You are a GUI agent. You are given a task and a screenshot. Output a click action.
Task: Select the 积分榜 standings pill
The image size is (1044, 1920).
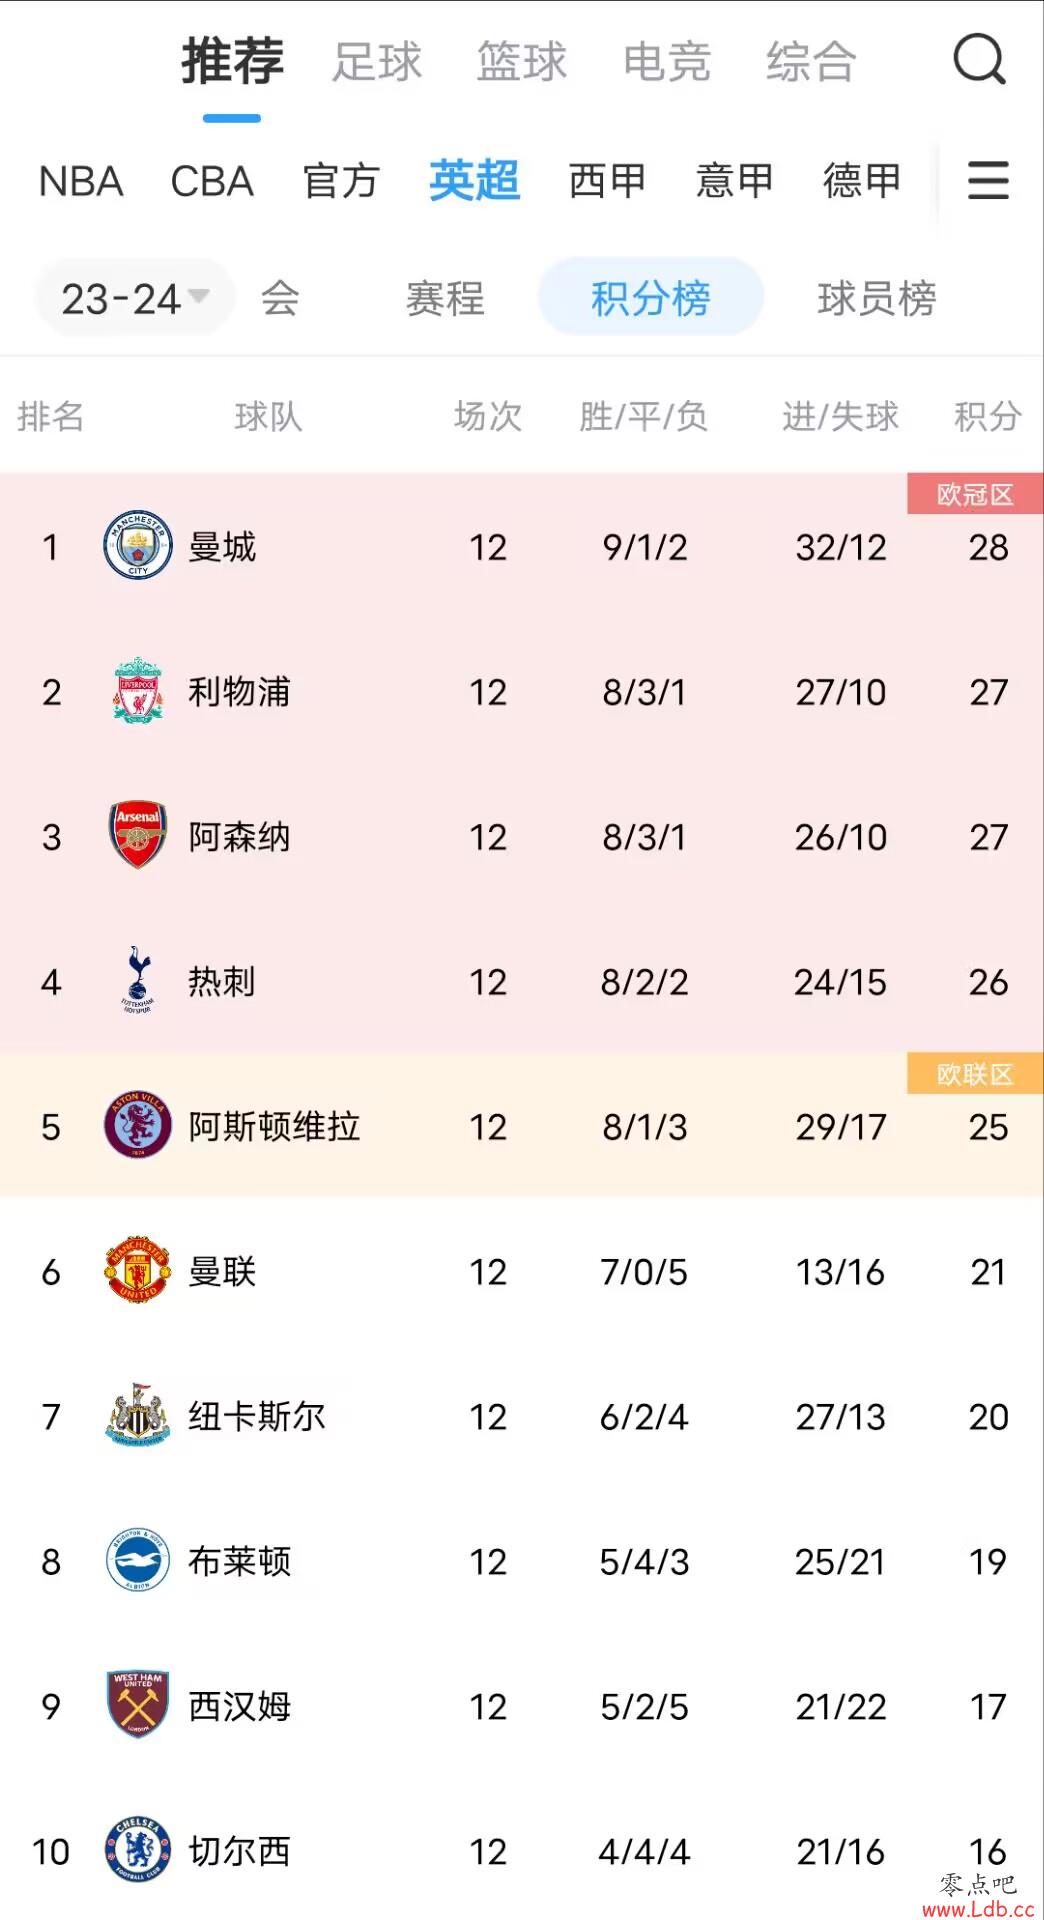(x=651, y=297)
